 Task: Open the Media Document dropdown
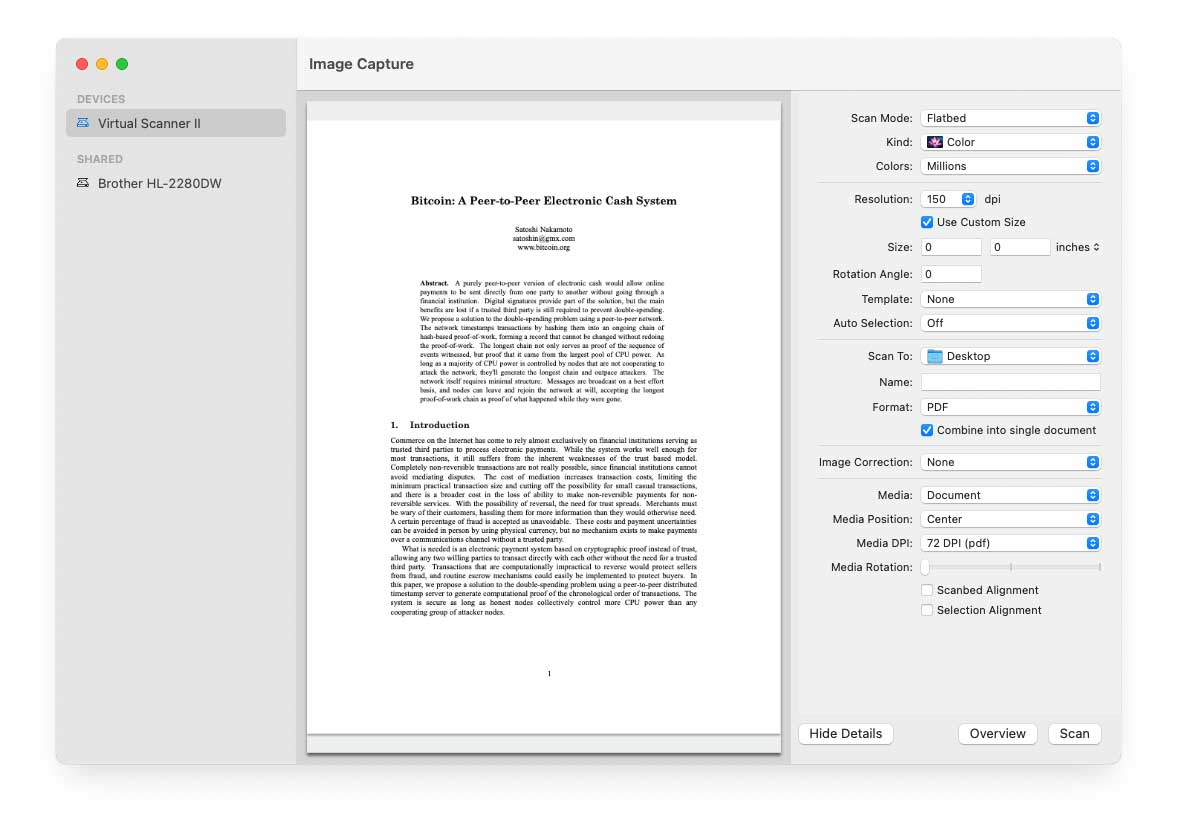pos(1010,495)
